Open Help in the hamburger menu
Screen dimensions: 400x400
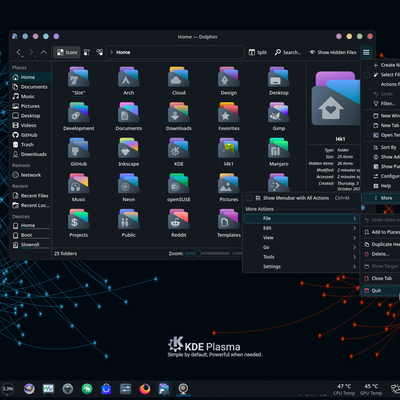point(381,186)
